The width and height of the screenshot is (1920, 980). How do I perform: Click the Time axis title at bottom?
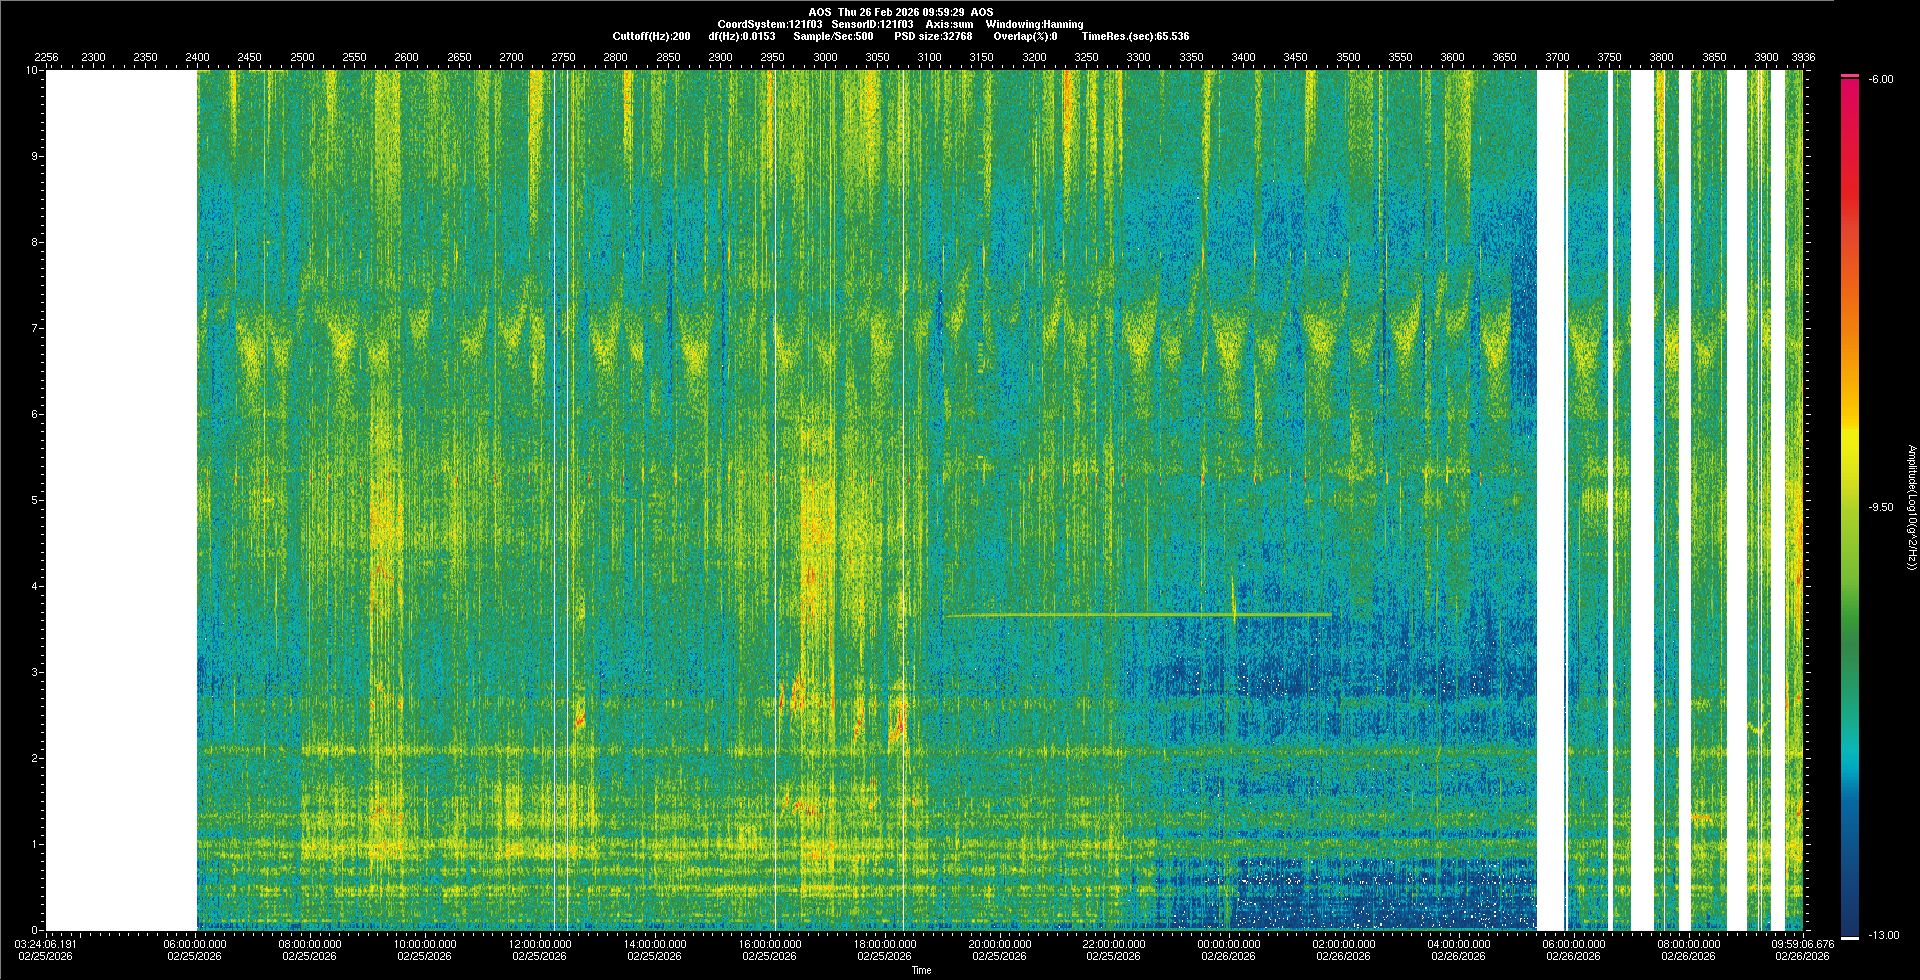(921, 970)
